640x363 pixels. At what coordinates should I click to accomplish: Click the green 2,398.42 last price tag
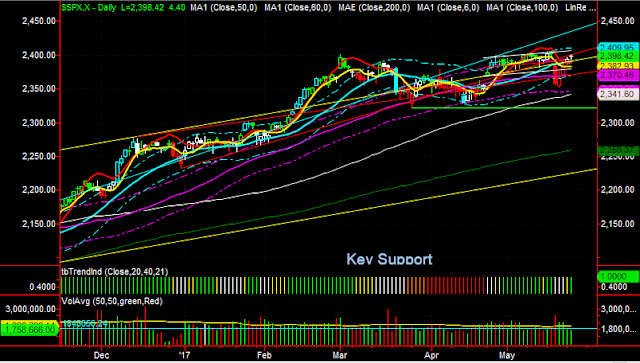point(618,56)
